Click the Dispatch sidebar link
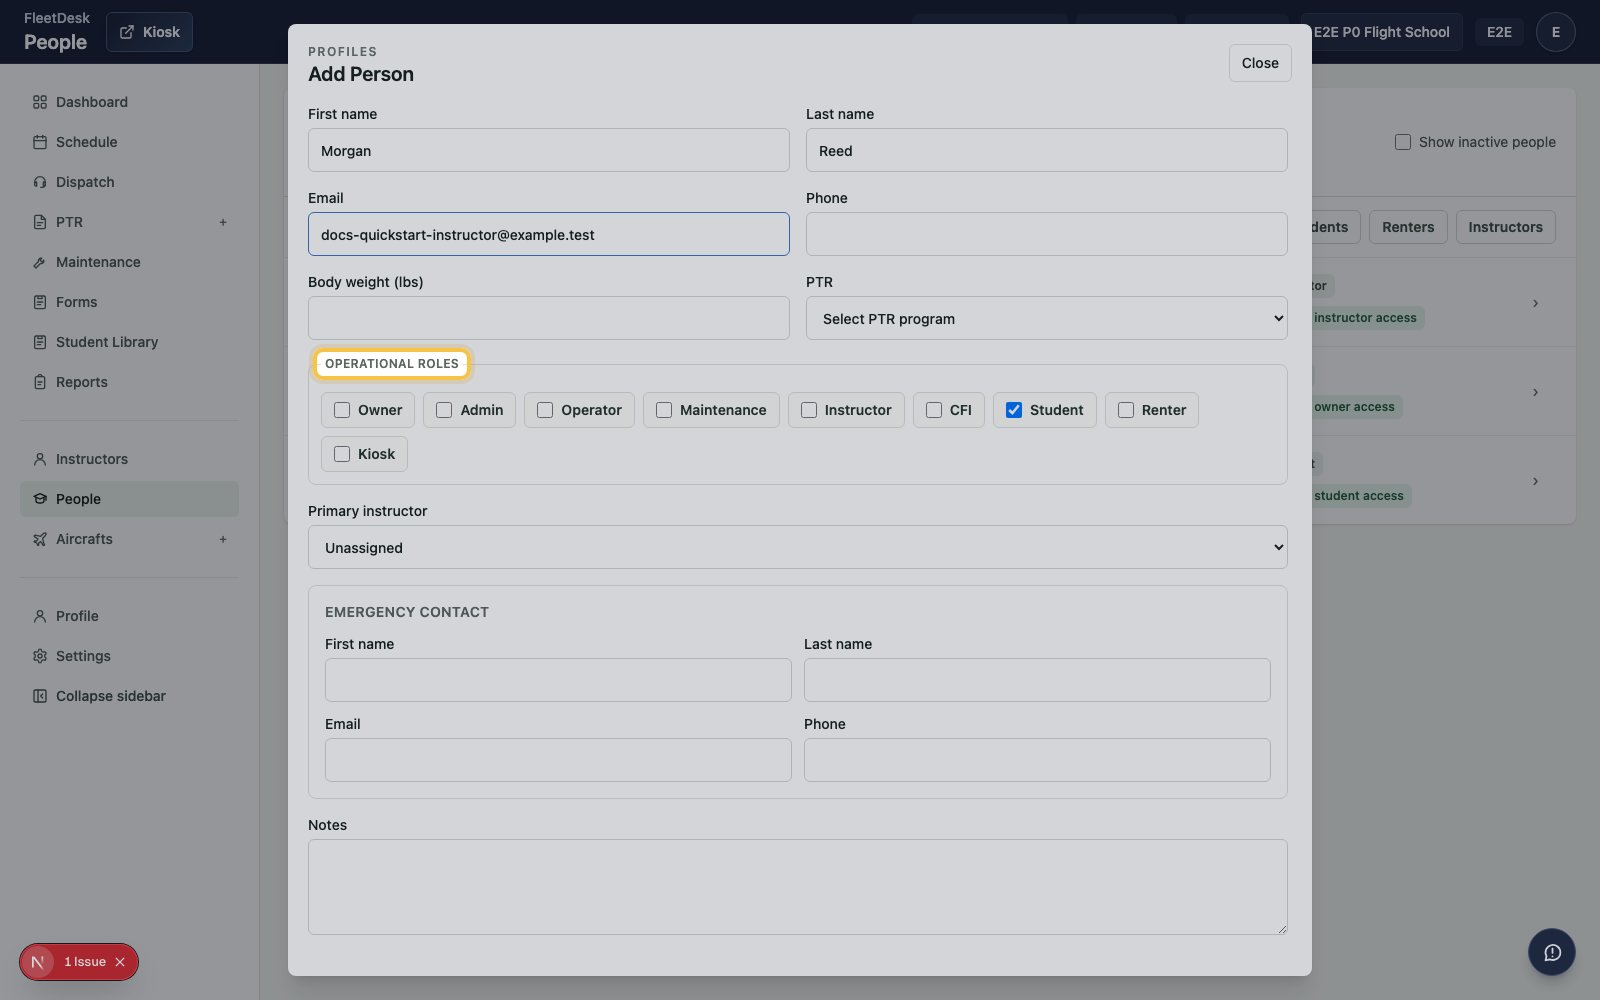The height and width of the screenshot is (1000, 1600). tap(129, 182)
